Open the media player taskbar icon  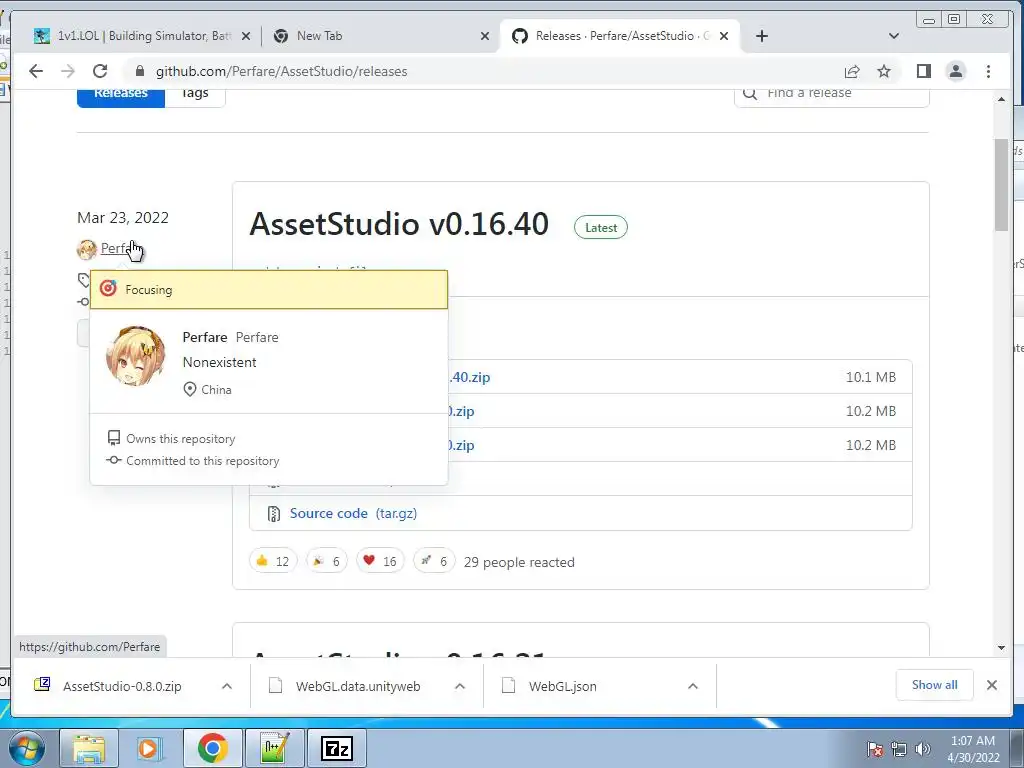[149, 748]
